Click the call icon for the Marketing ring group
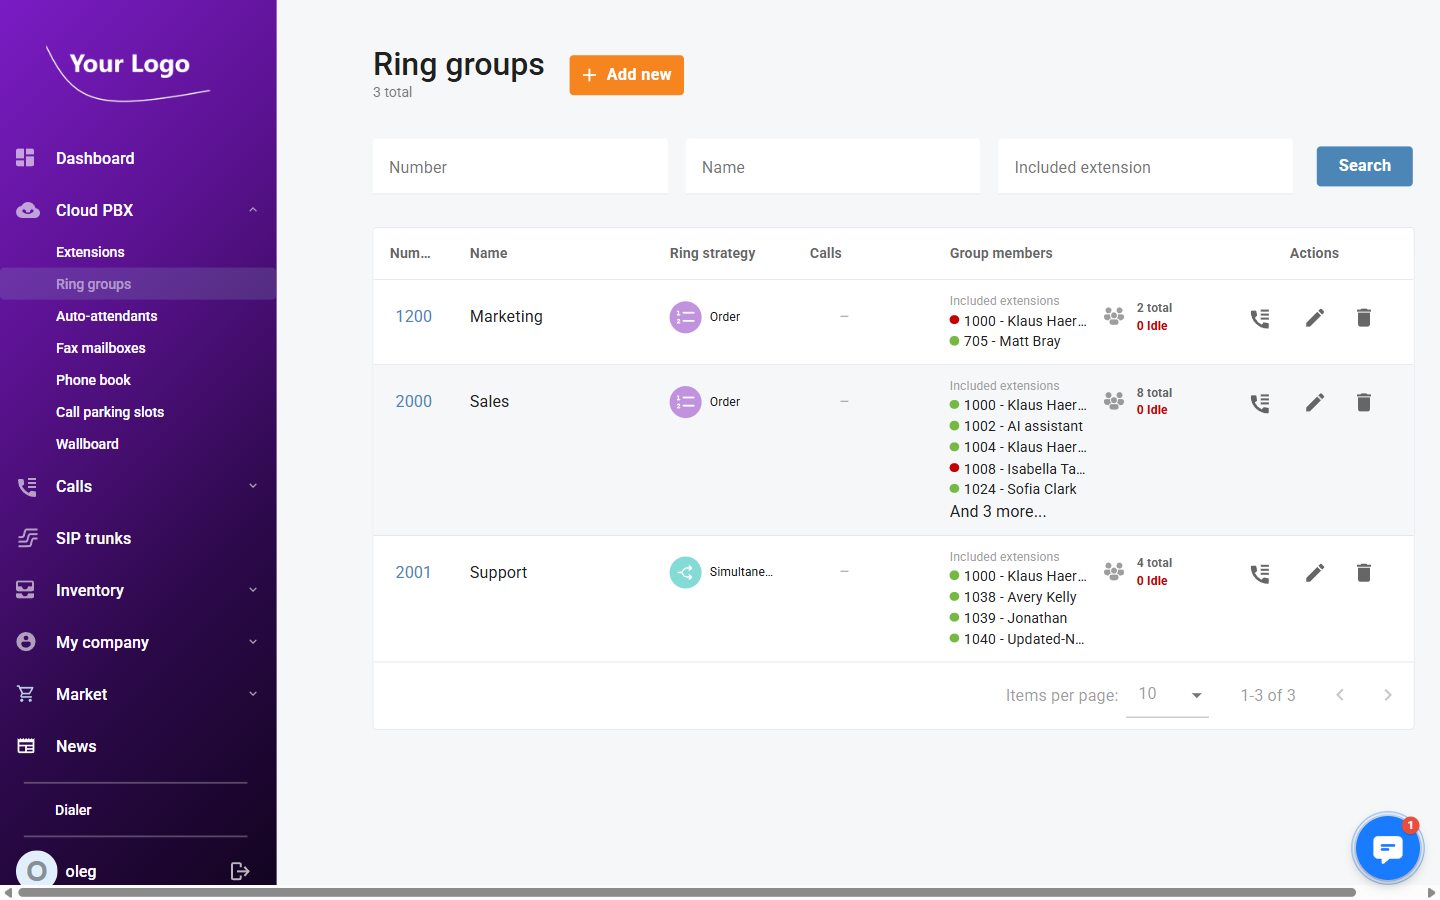The width and height of the screenshot is (1440, 900). pos(1260,317)
